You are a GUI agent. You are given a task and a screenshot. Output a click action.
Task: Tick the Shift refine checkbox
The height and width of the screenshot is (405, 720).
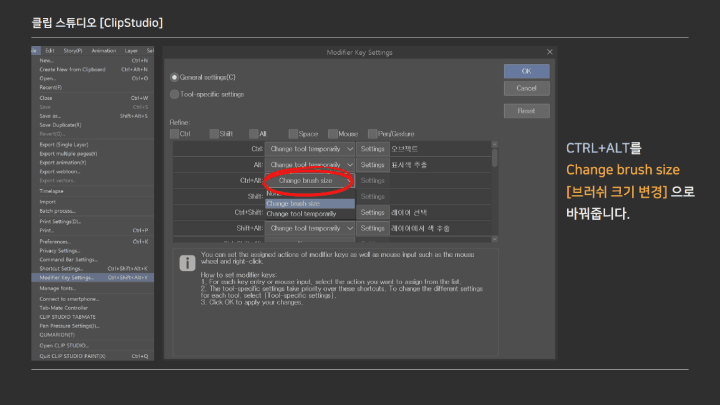tap(214, 134)
